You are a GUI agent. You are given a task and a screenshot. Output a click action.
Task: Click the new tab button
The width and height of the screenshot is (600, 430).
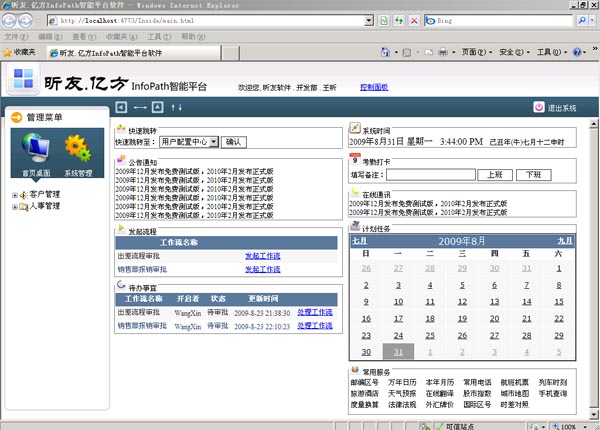(230, 53)
